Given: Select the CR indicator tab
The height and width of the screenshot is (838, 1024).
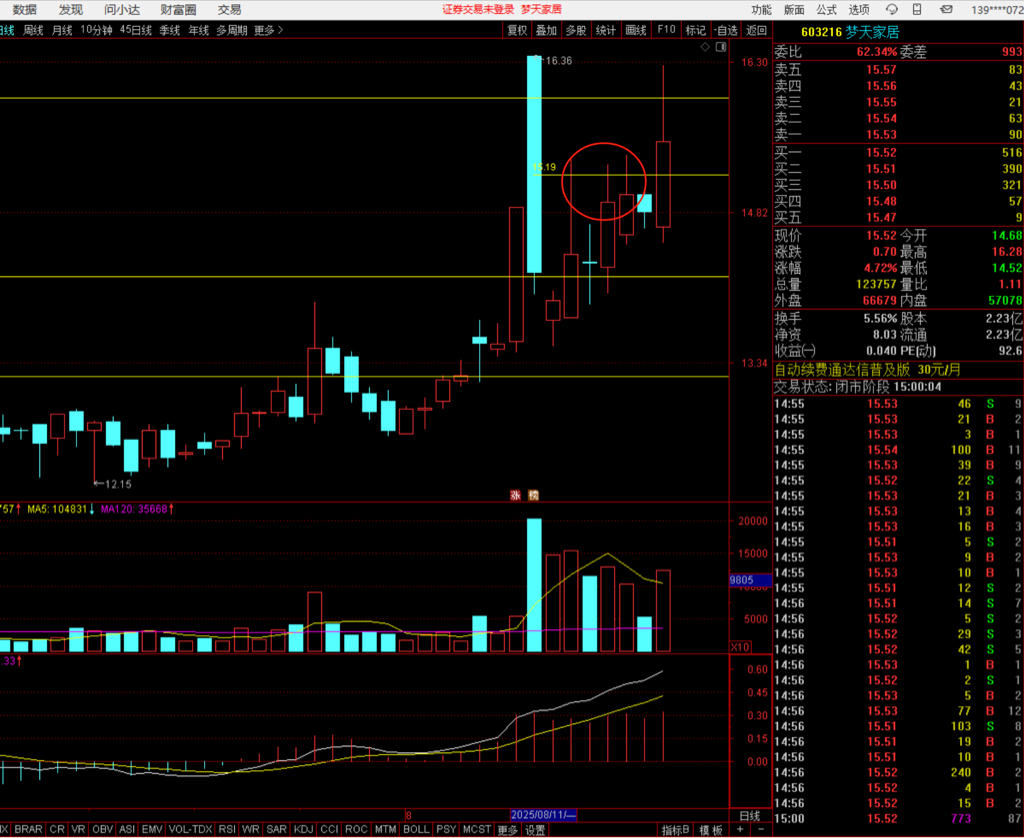Looking at the screenshot, I should click(57, 830).
